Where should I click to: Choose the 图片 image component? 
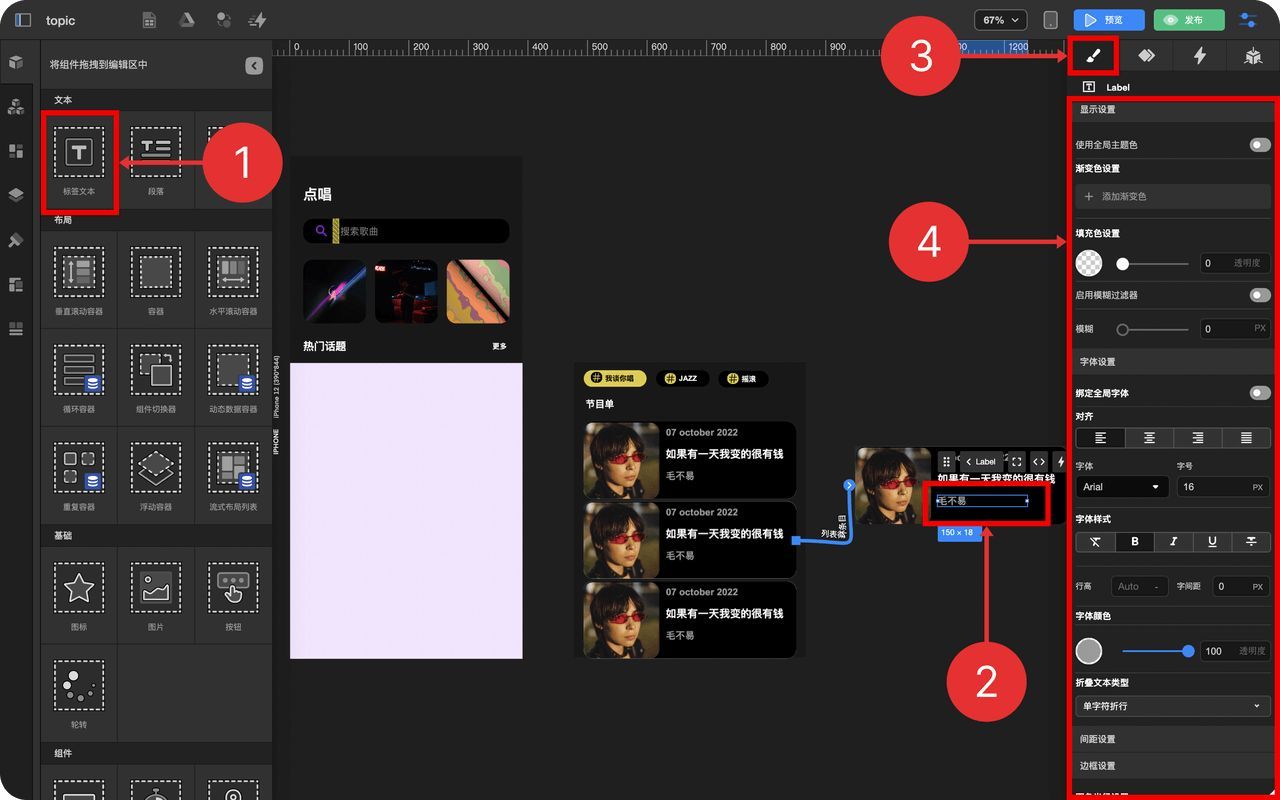tap(156, 596)
